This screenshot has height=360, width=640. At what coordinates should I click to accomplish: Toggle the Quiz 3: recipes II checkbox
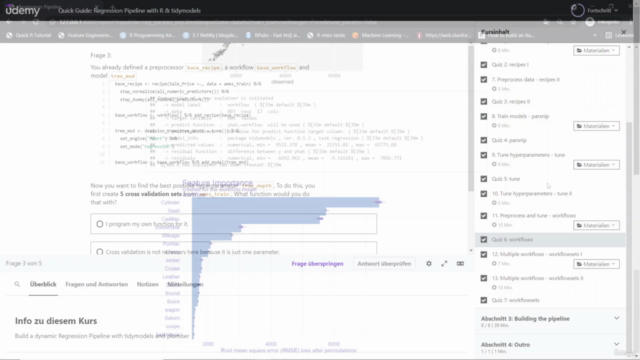[484, 101]
